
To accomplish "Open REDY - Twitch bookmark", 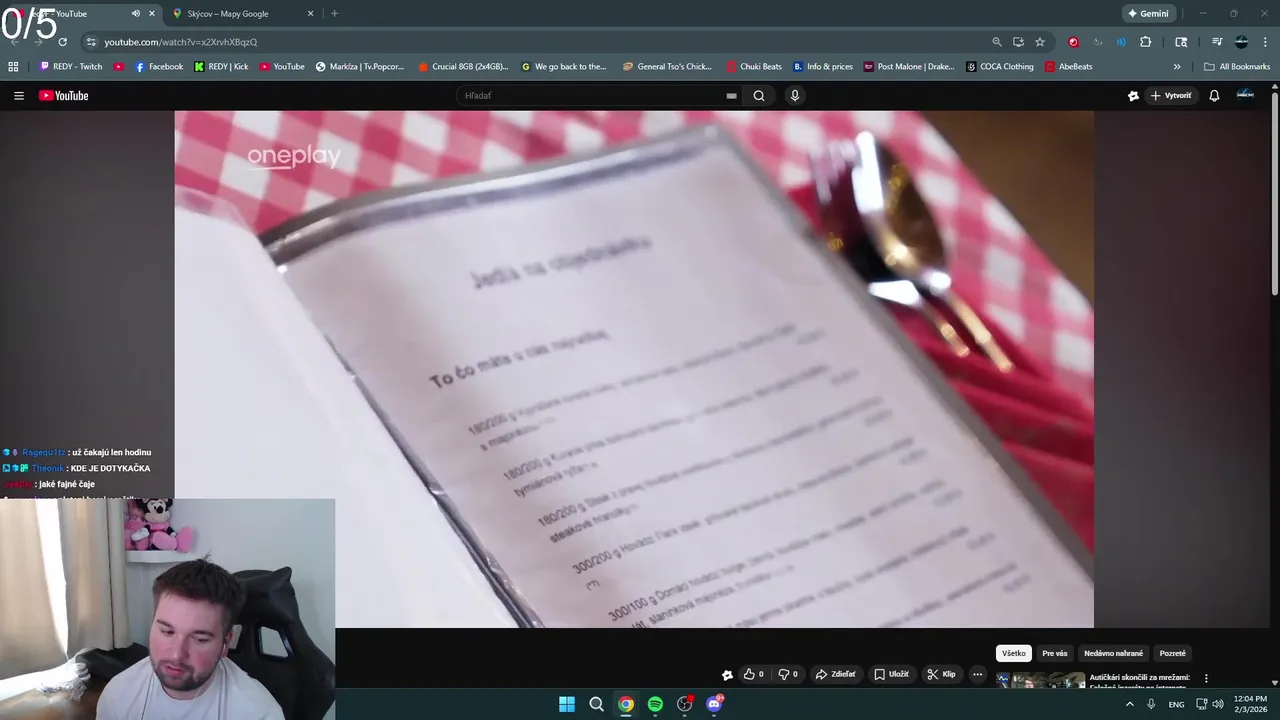I will 71,67.
